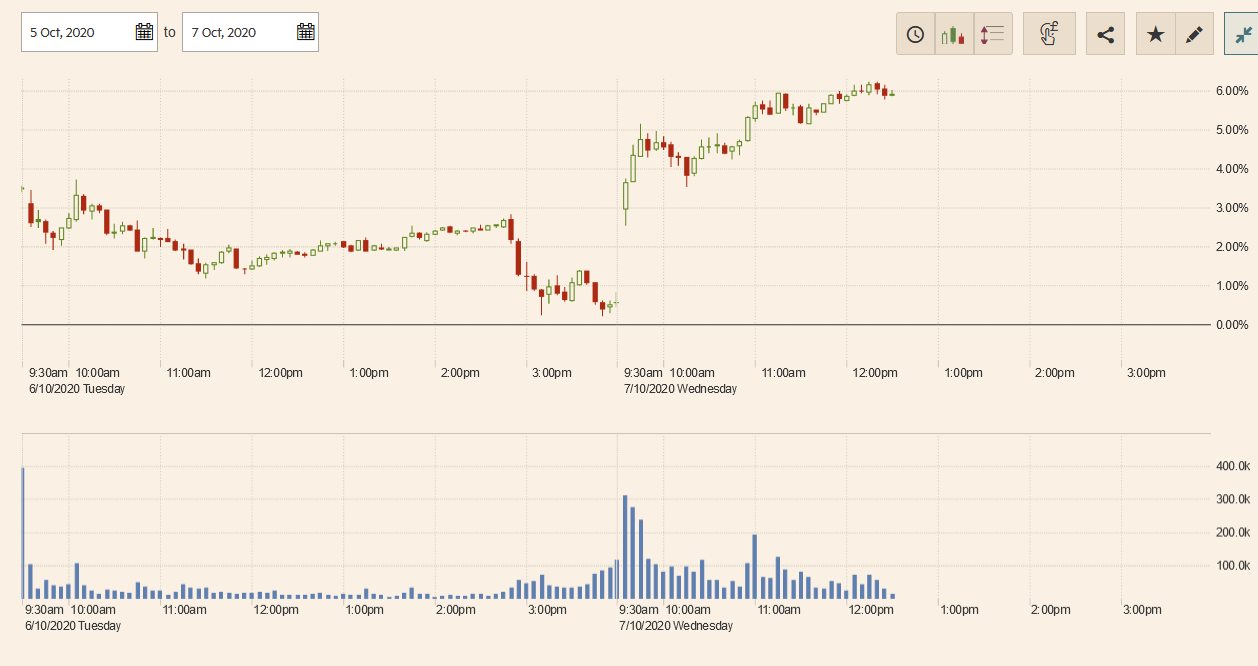Share the chart using the share icon
1258x666 pixels.
pyautogui.click(x=1105, y=34)
